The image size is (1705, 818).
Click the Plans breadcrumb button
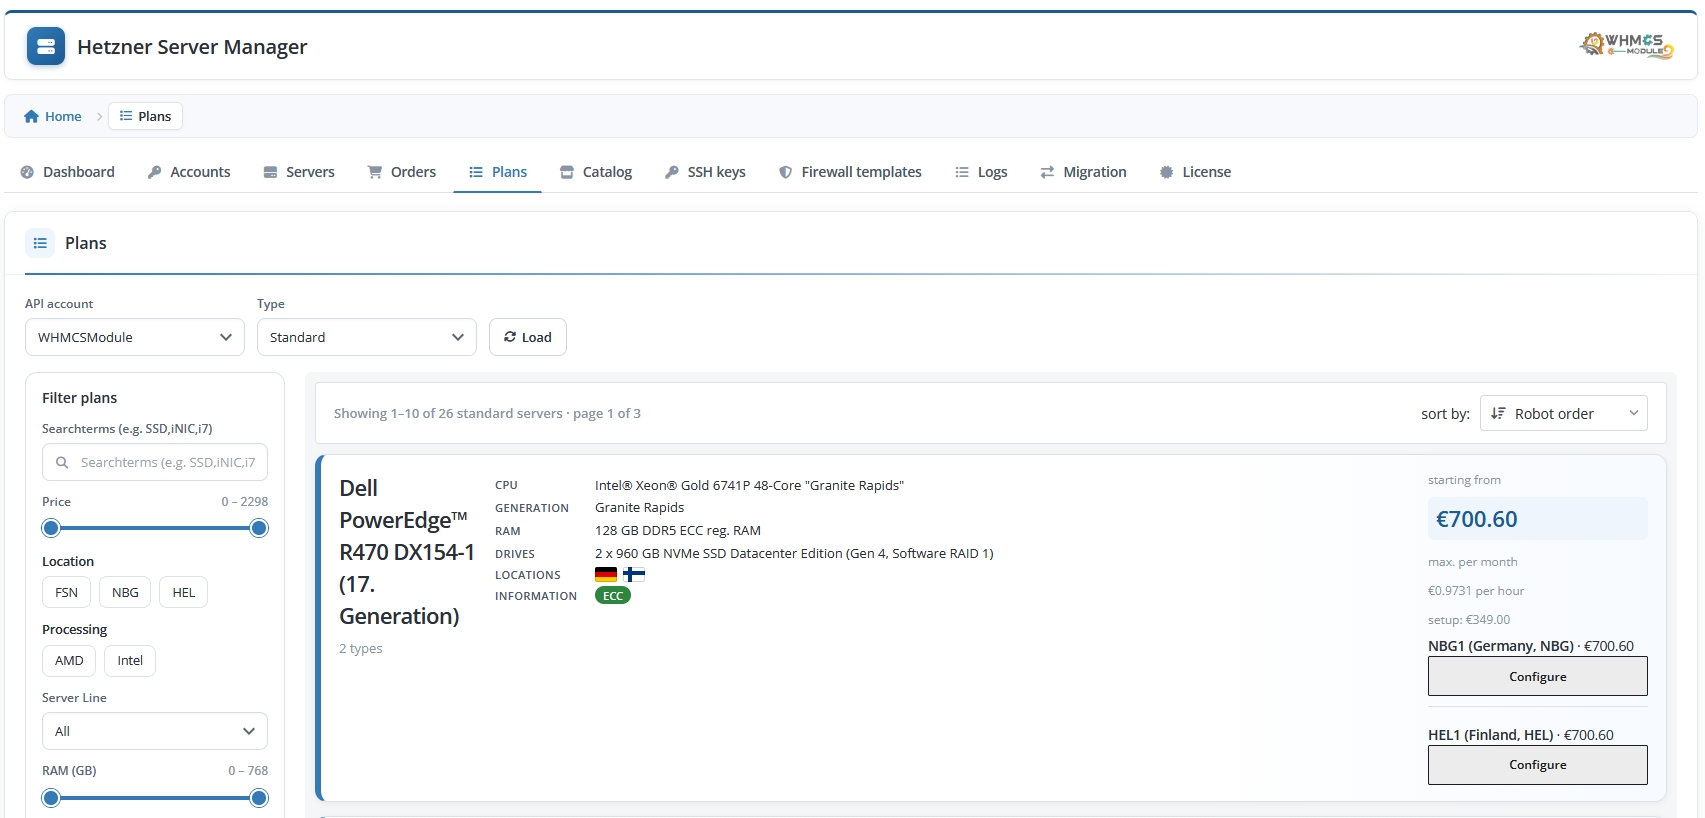tap(145, 116)
